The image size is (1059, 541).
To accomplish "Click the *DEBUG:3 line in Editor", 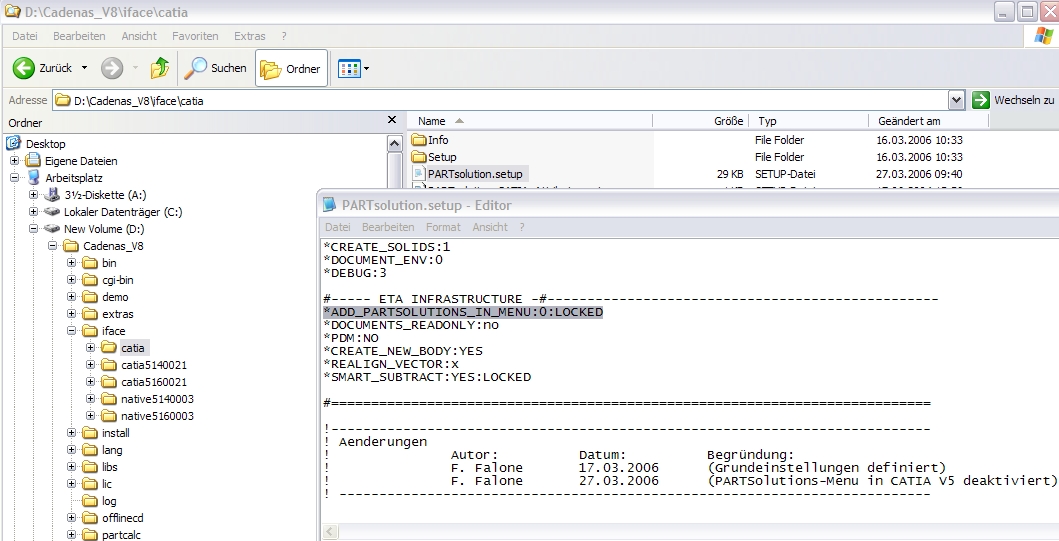I will (x=355, y=273).
